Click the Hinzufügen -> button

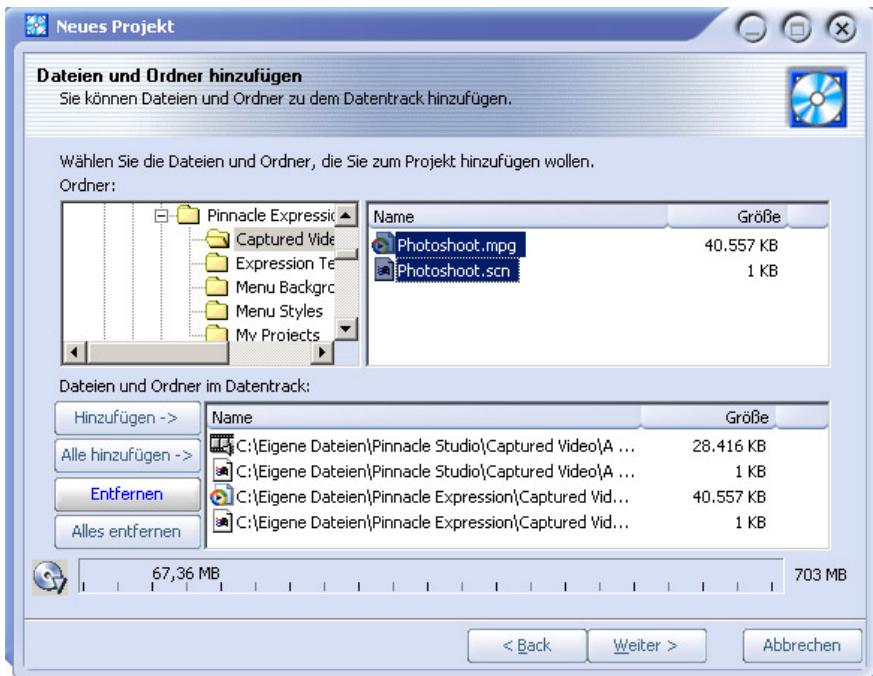pyautogui.click(x=127, y=418)
